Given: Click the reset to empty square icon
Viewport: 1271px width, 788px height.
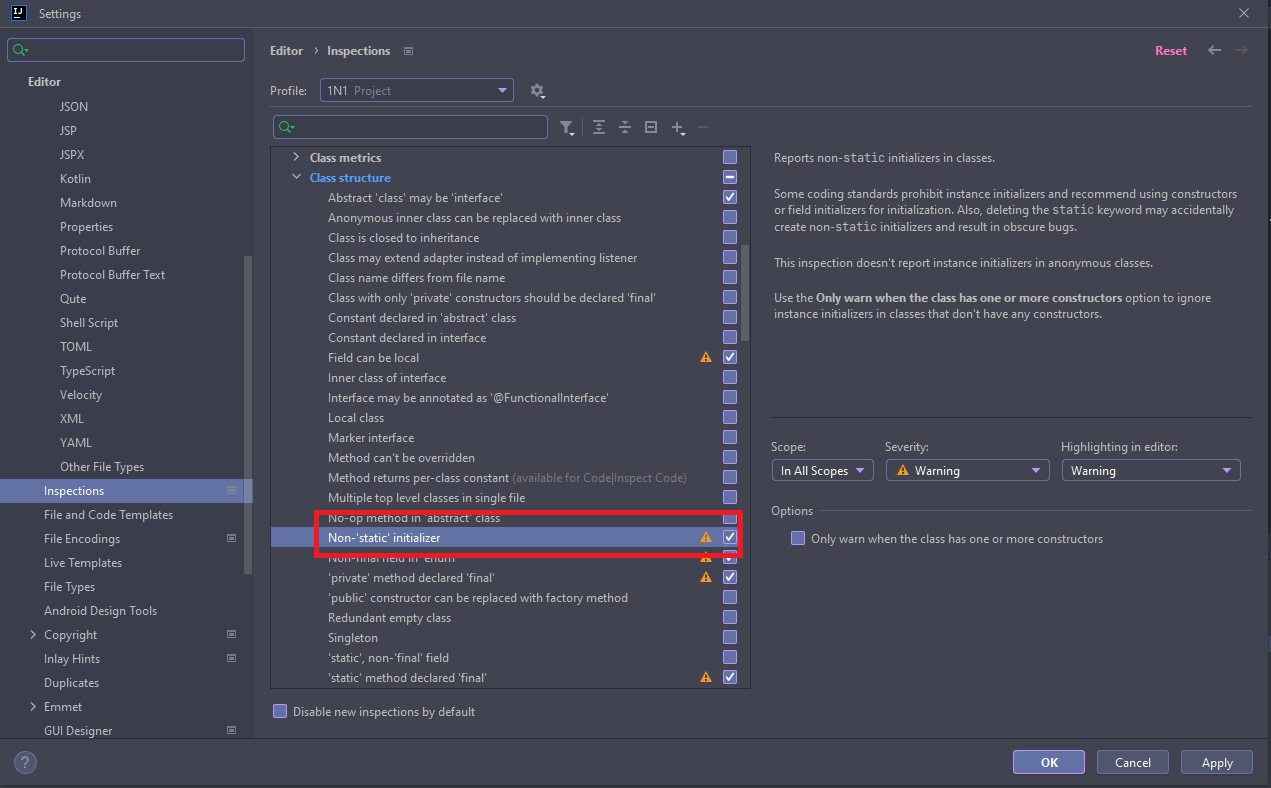Looking at the screenshot, I should [651, 127].
